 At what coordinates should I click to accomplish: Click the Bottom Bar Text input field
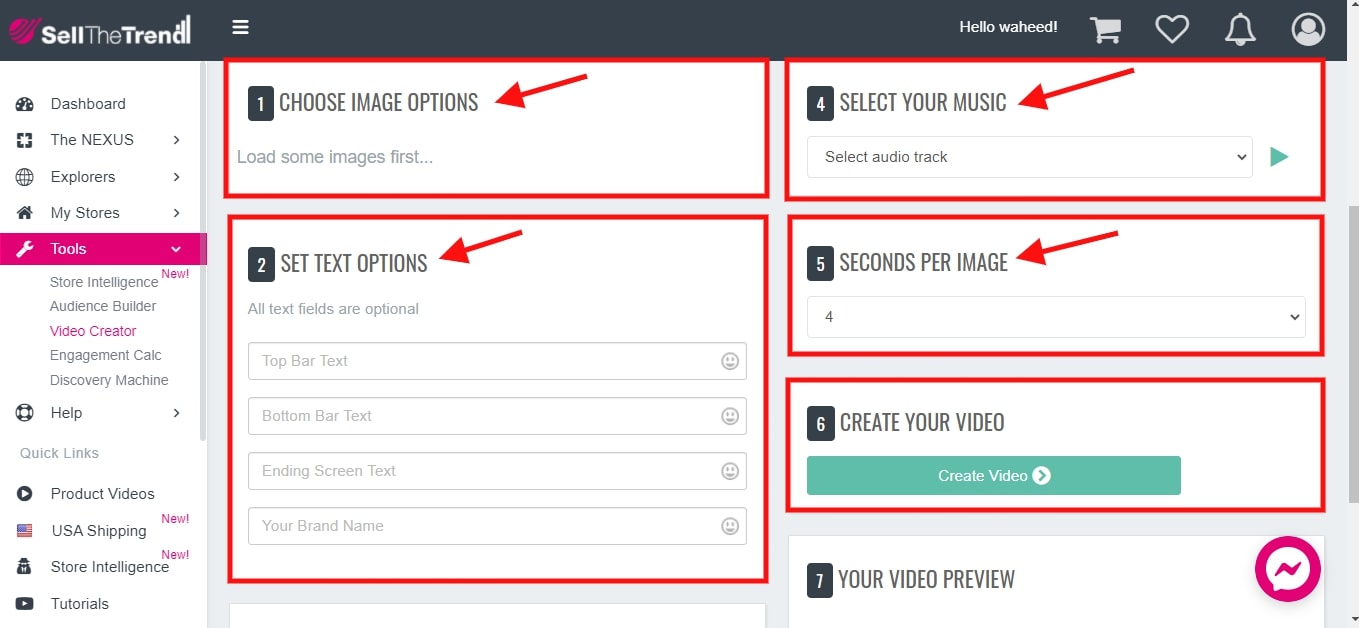[x=485, y=416]
